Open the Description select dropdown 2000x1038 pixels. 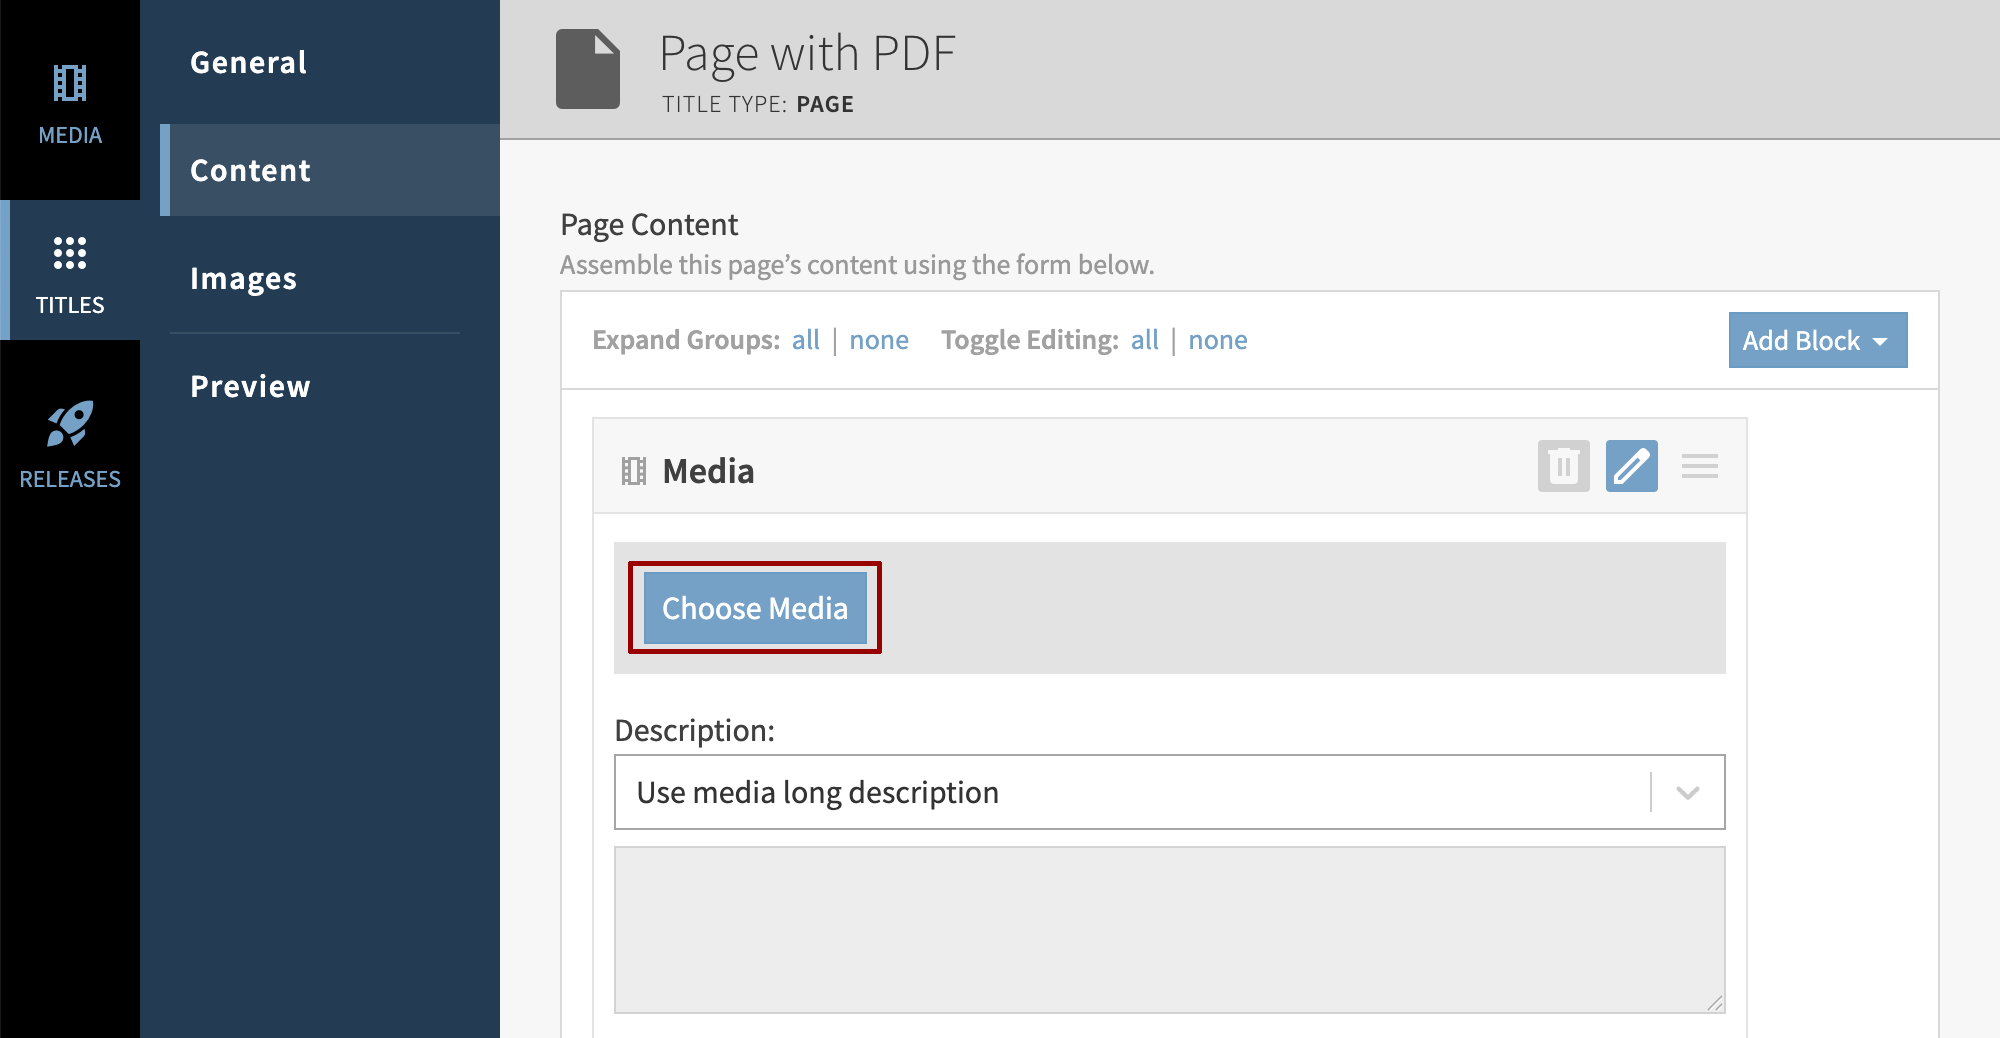tap(1130, 792)
